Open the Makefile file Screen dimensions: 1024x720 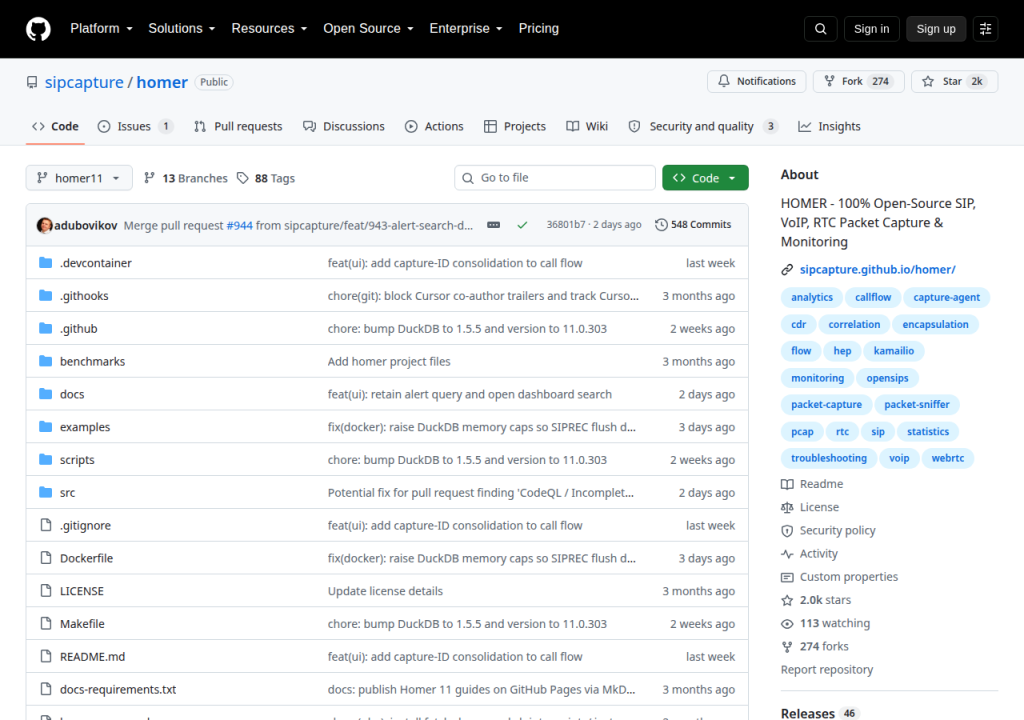tap(82, 624)
